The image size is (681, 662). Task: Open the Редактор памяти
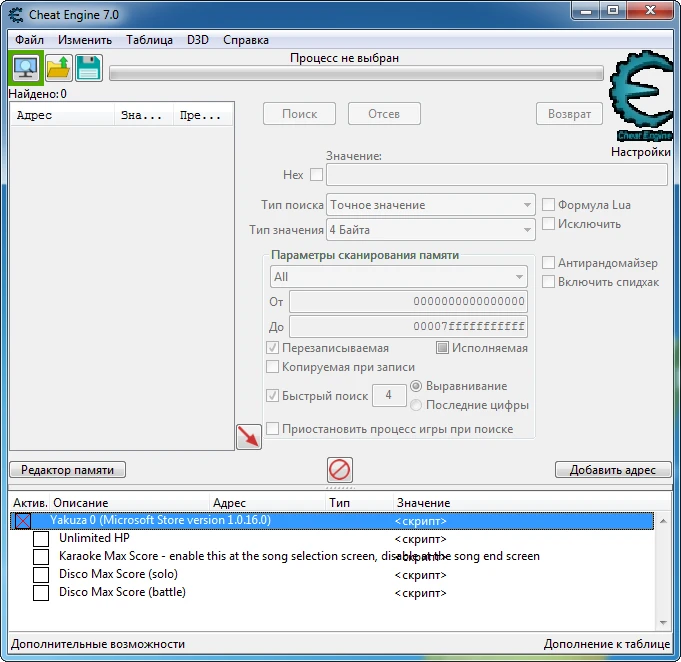[67, 470]
